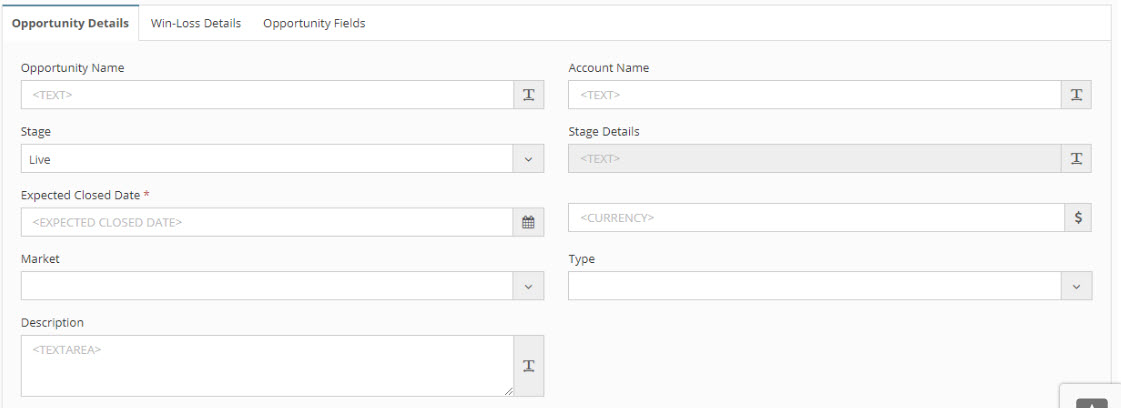
Task: Click the text icon beside Opportunity Name
Action: [528, 94]
